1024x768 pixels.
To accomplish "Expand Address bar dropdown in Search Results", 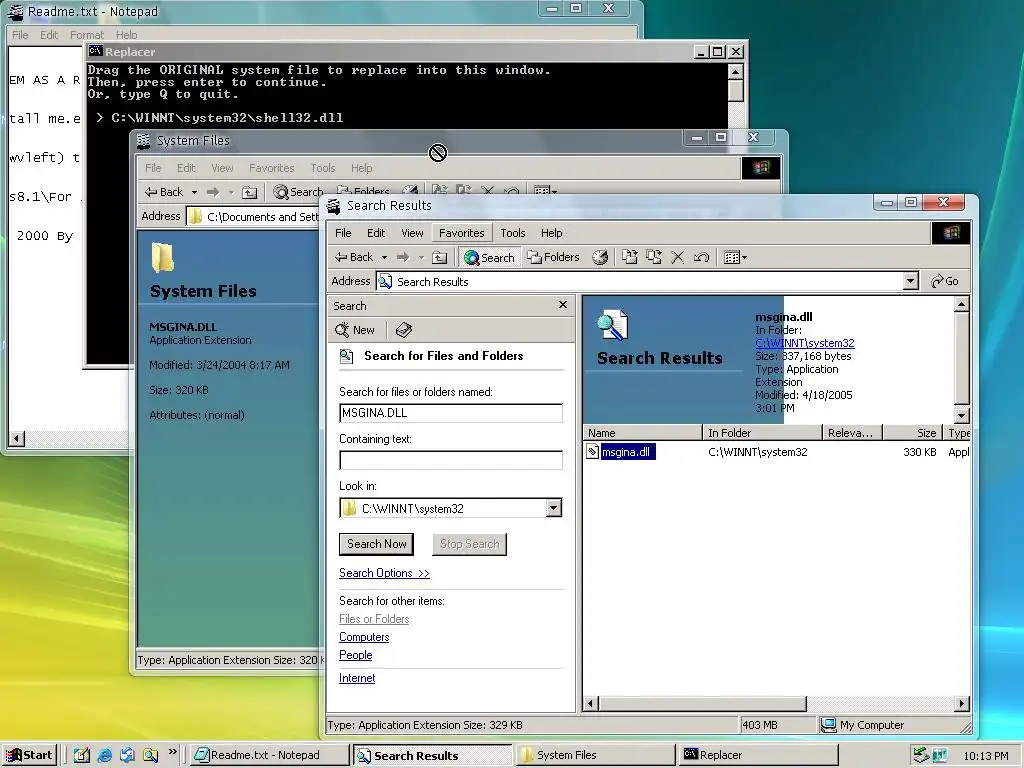I will [910, 281].
